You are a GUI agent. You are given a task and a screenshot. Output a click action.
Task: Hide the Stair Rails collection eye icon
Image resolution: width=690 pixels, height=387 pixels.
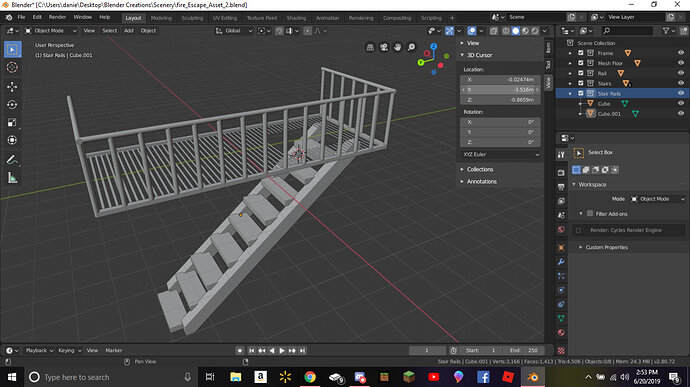pyautogui.click(x=681, y=93)
